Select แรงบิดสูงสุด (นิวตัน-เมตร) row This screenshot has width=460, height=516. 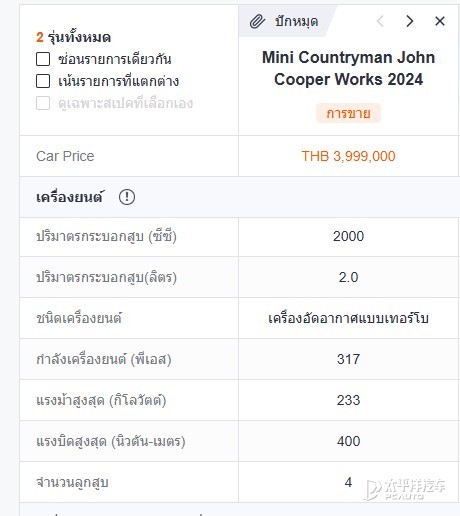tap(239, 441)
